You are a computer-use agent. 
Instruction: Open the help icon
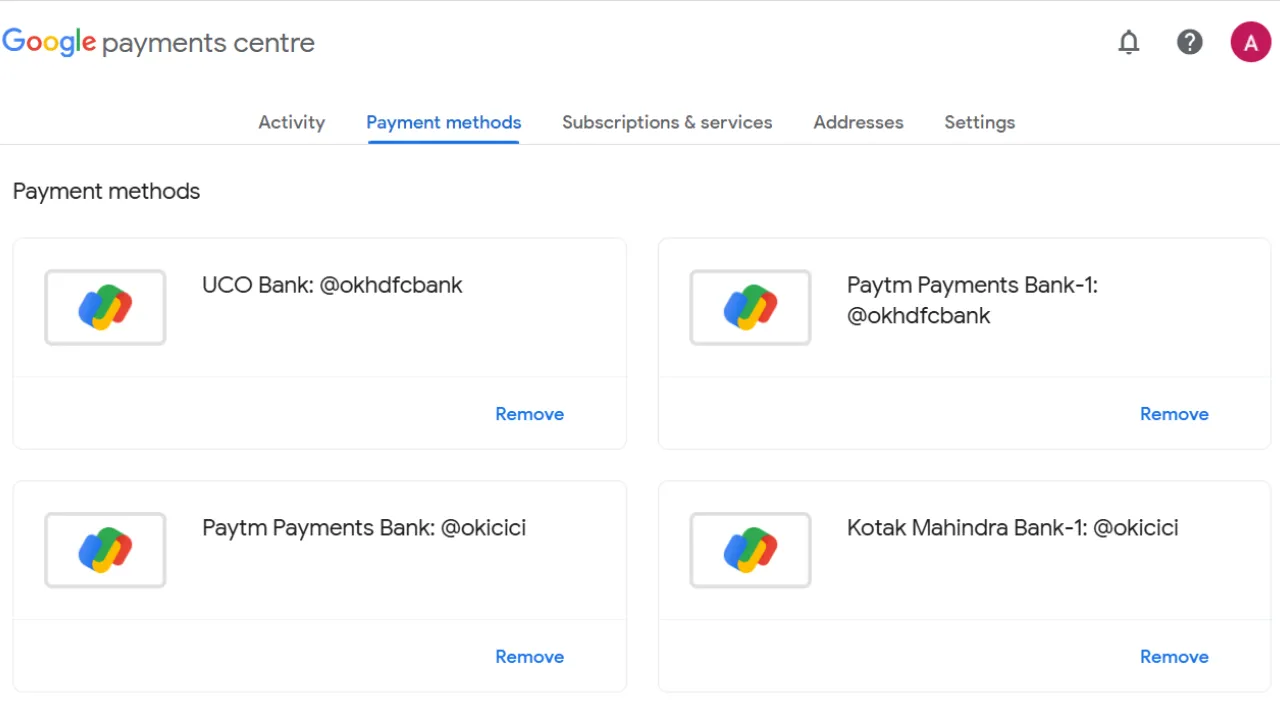1190,42
